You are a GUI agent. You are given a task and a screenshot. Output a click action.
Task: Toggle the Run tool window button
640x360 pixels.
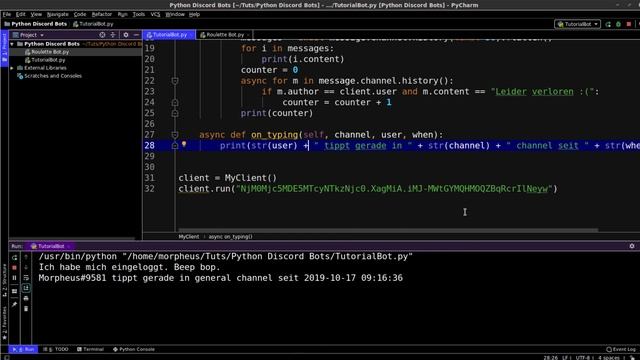[x=23, y=349]
